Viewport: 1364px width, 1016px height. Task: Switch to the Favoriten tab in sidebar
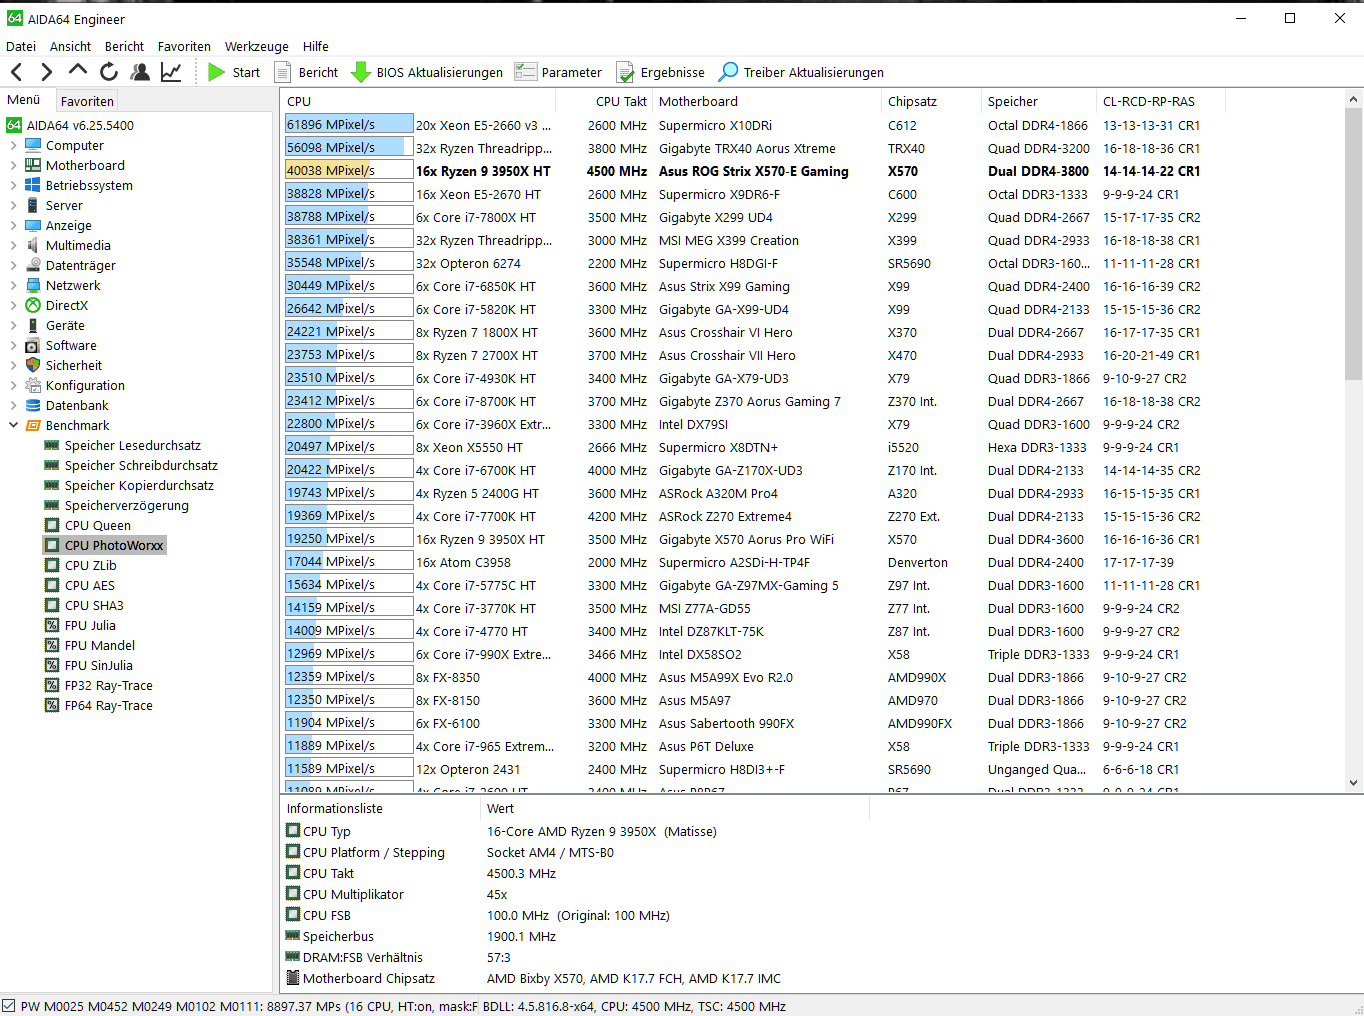point(87,101)
